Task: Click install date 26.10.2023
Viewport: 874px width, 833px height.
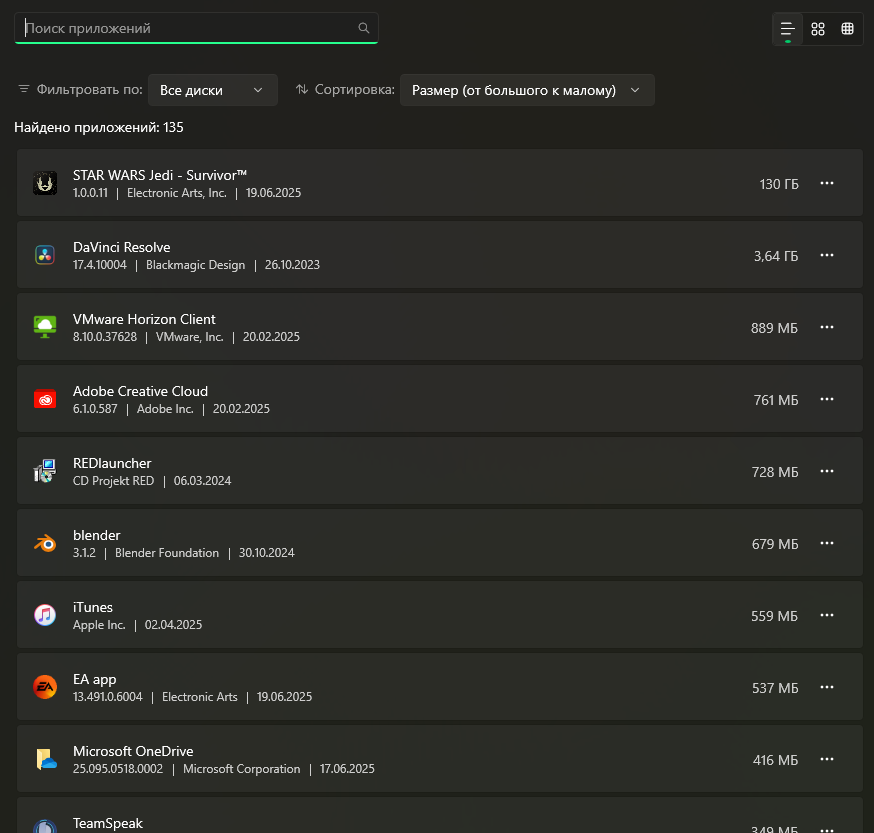Action: [292, 265]
